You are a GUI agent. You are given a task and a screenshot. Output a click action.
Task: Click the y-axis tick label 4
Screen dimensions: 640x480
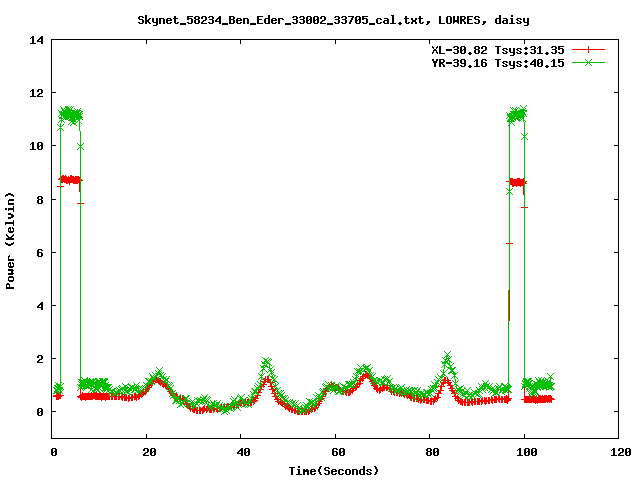click(40, 306)
